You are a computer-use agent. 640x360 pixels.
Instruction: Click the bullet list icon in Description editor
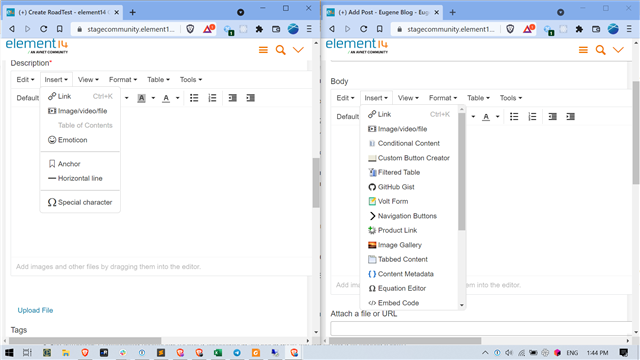pyautogui.click(x=194, y=98)
